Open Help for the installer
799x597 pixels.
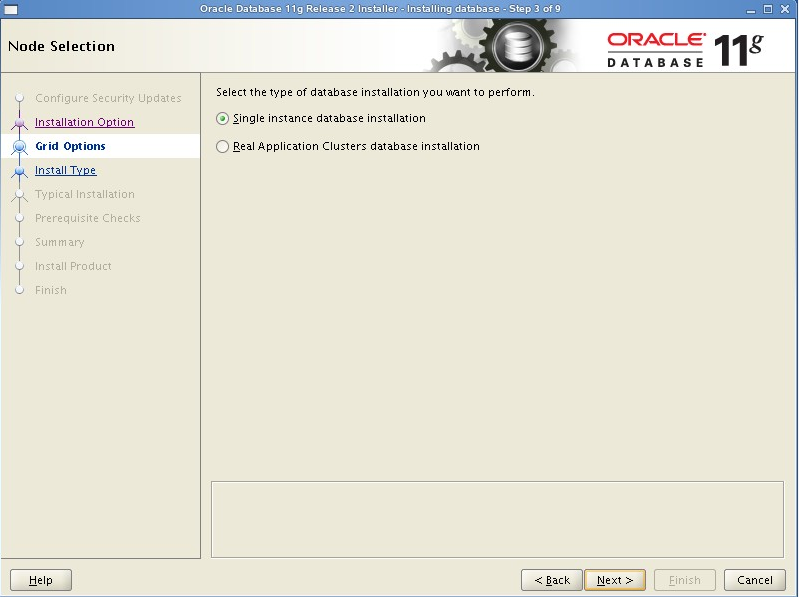click(x=41, y=580)
